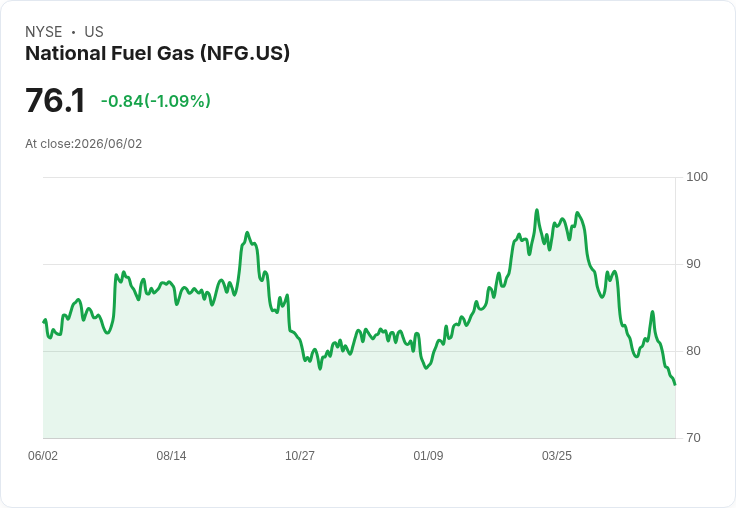The image size is (736, 508).
Task: Click the highest peak of the price line
Action: (537, 210)
